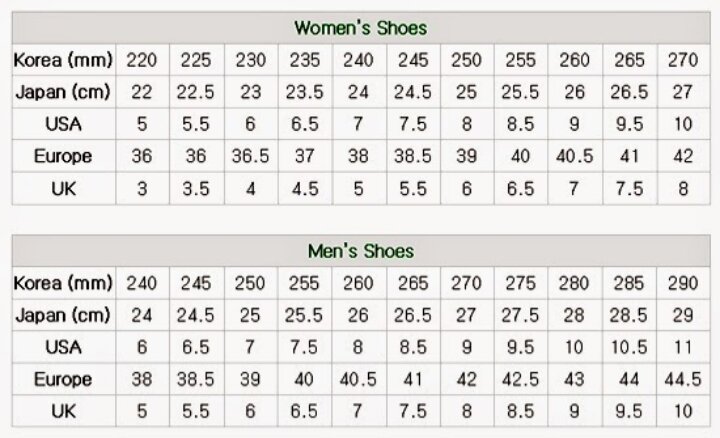The width and height of the screenshot is (720, 438).
Task: Select Europe size 44.5 in Men's table
Action: 683,379
